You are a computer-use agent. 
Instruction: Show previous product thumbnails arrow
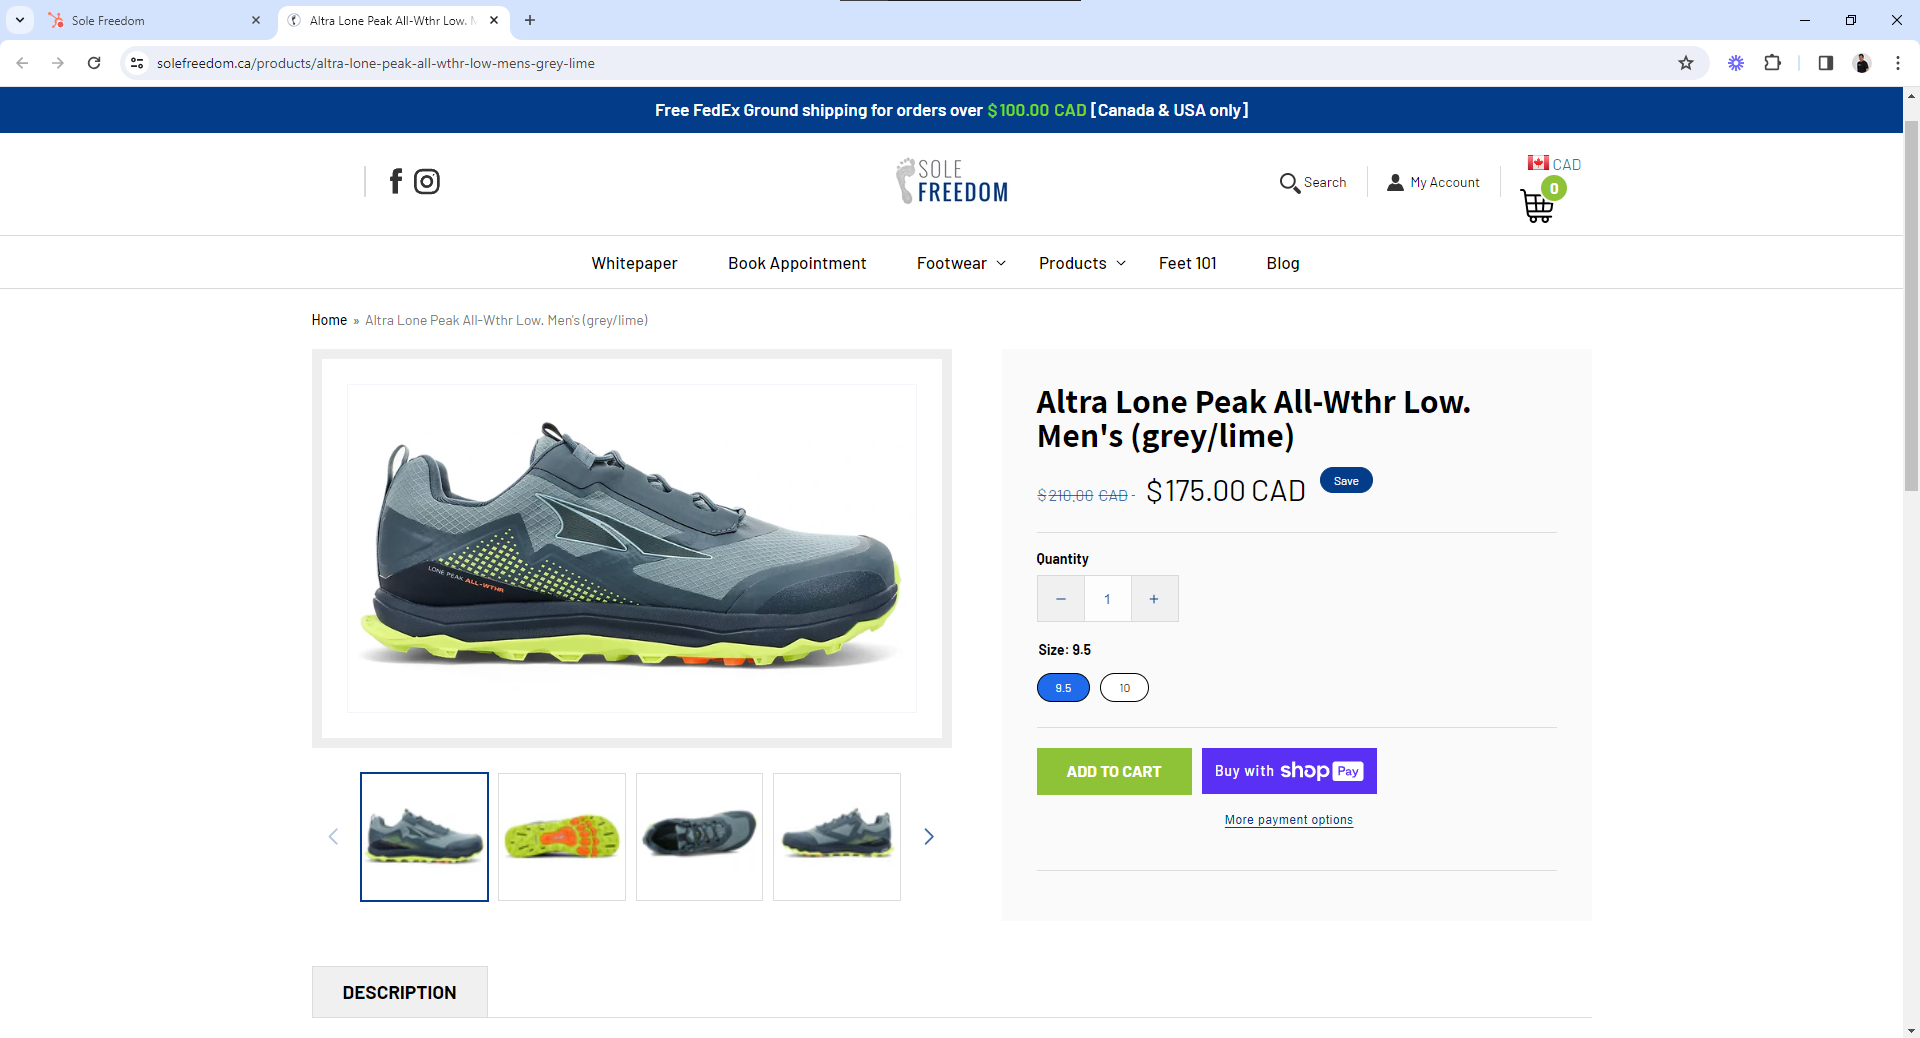coord(333,837)
